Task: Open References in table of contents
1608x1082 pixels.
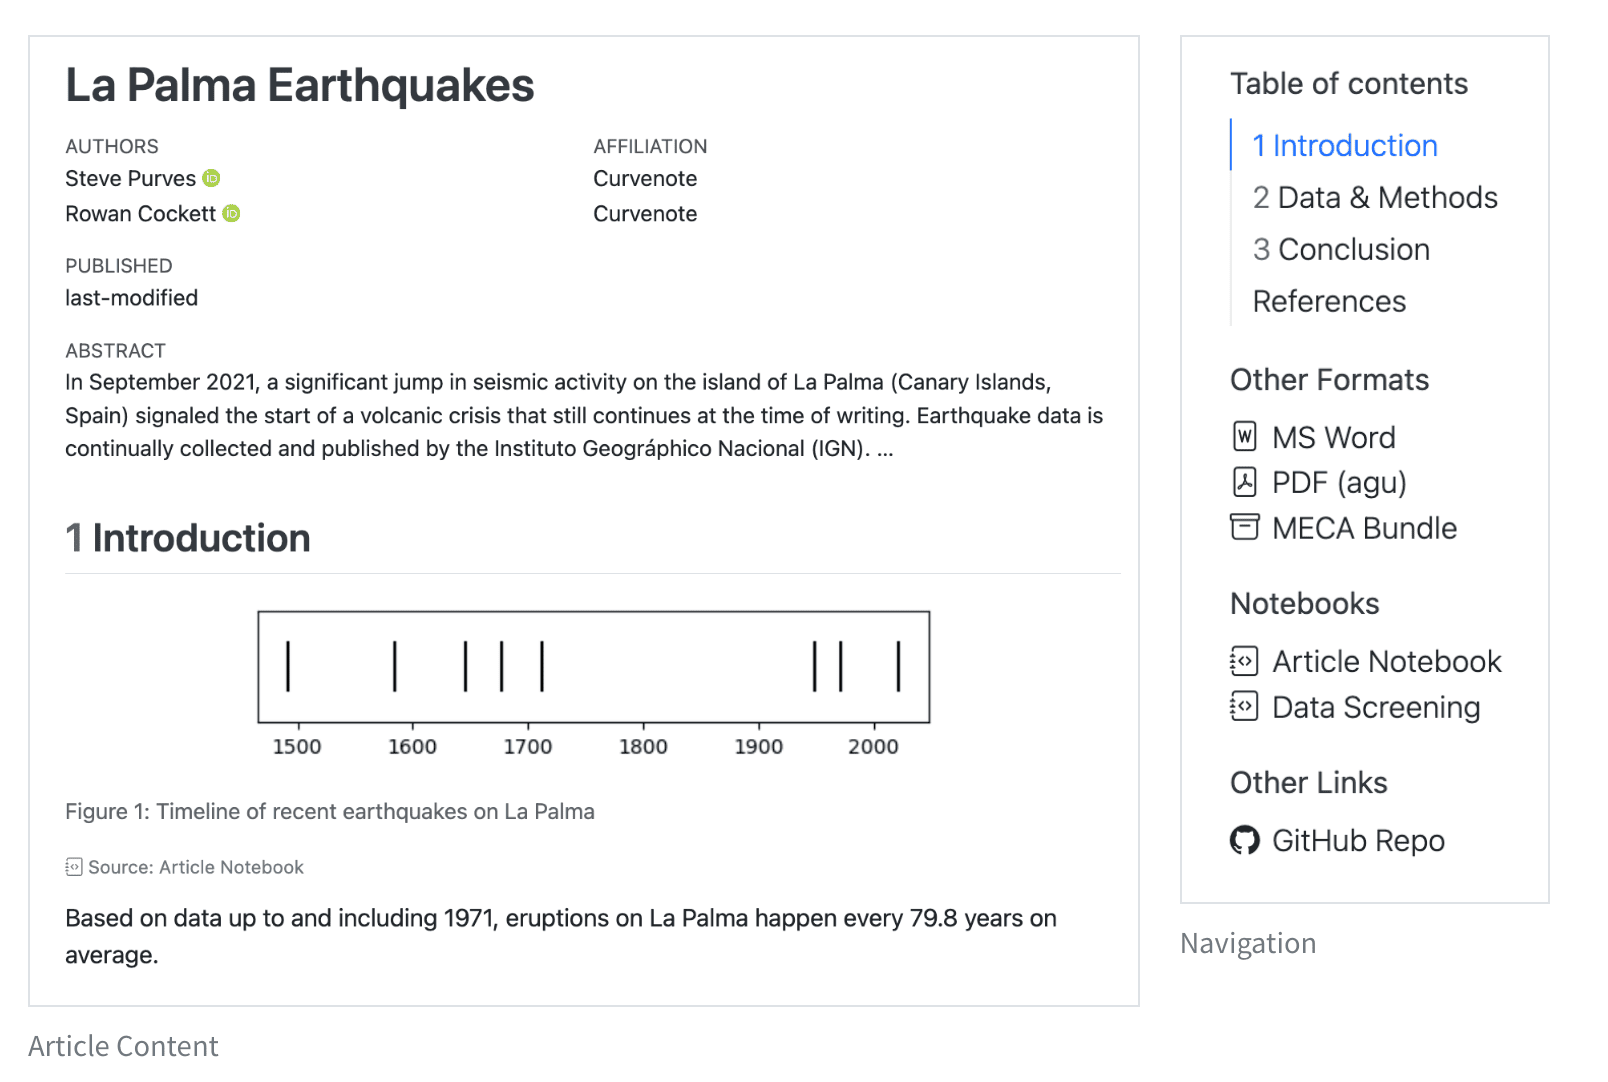Action: click(1328, 302)
